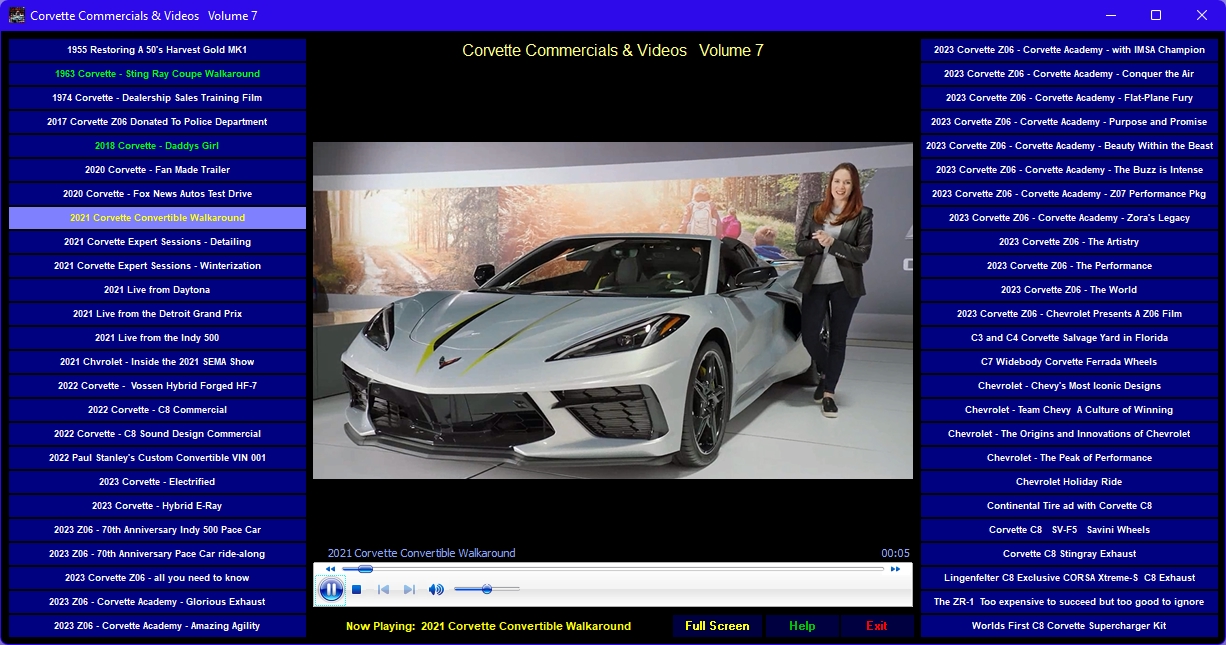Open 2021 Corvette Expert Sessions - Winterization

point(157,266)
